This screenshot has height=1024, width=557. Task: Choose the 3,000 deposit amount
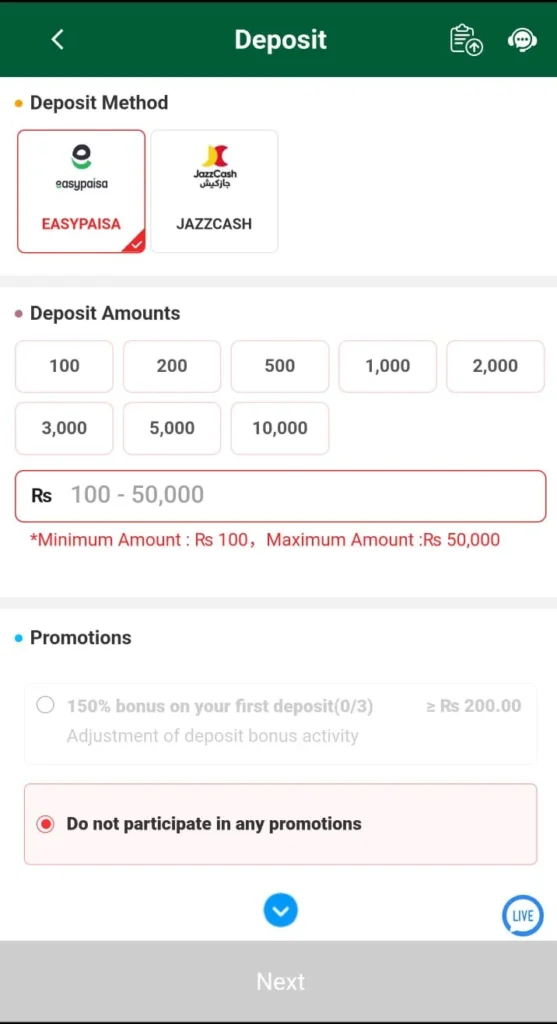(x=64, y=428)
